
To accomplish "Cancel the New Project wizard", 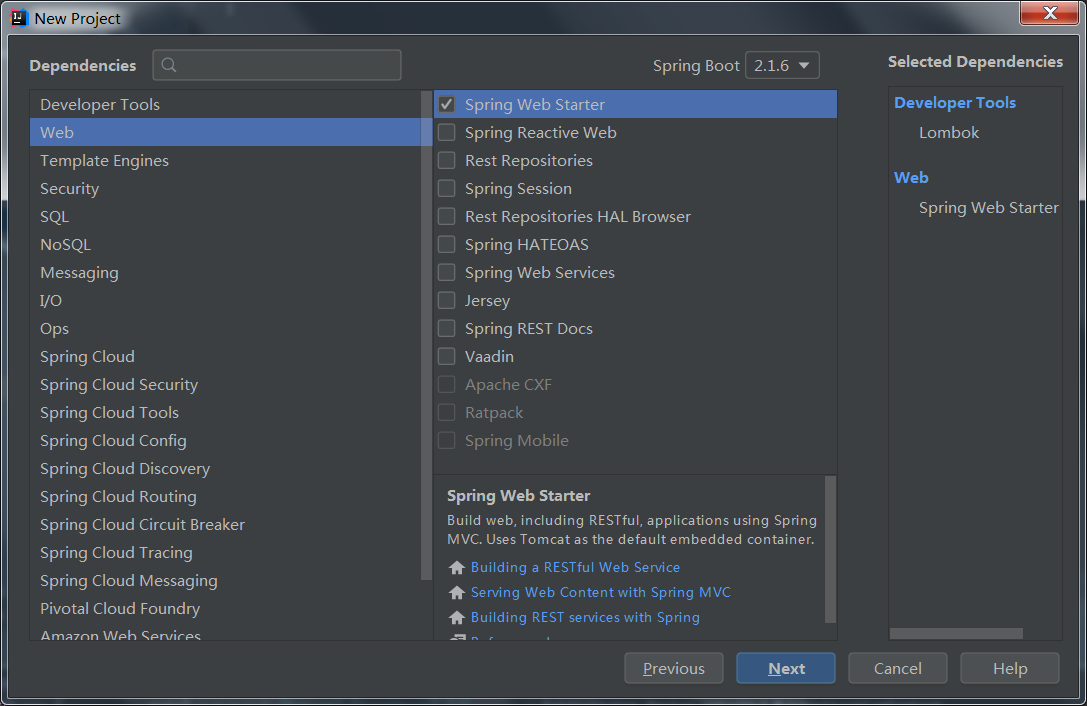I will (x=898, y=668).
